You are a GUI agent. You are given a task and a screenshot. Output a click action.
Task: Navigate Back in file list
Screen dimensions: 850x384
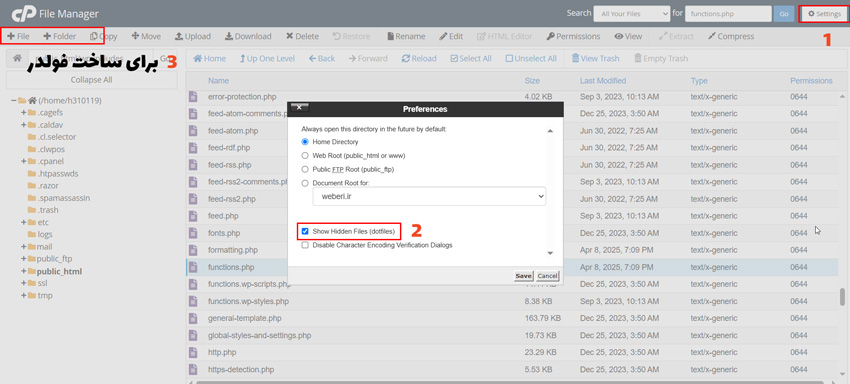pyautogui.click(x=322, y=58)
